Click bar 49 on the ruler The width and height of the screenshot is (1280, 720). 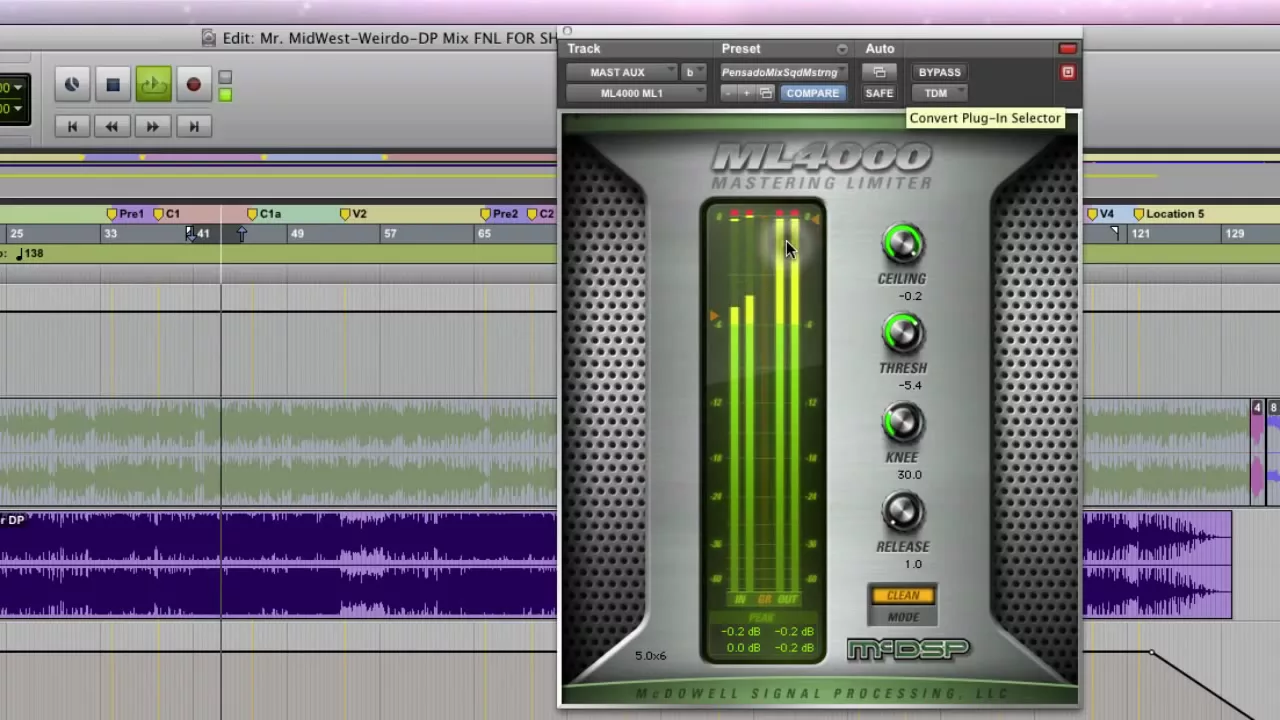[296, 234]
